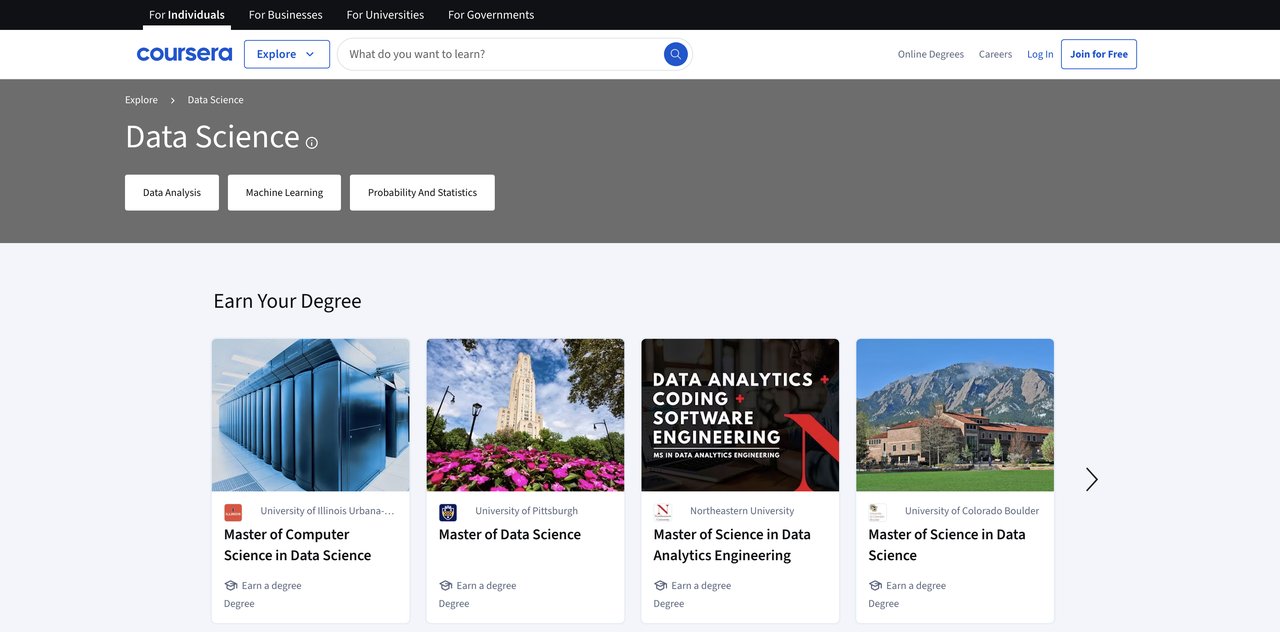Viewport: 1280px width, 632px height.
Task: Click the info icon beside Data Science heading
Action: coord(312,143)
